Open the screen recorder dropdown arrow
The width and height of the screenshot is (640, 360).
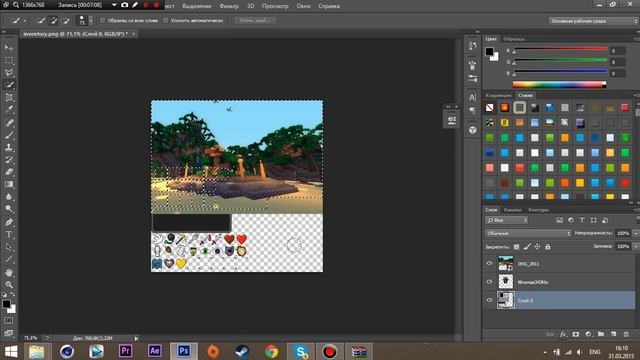pos(114,5)
